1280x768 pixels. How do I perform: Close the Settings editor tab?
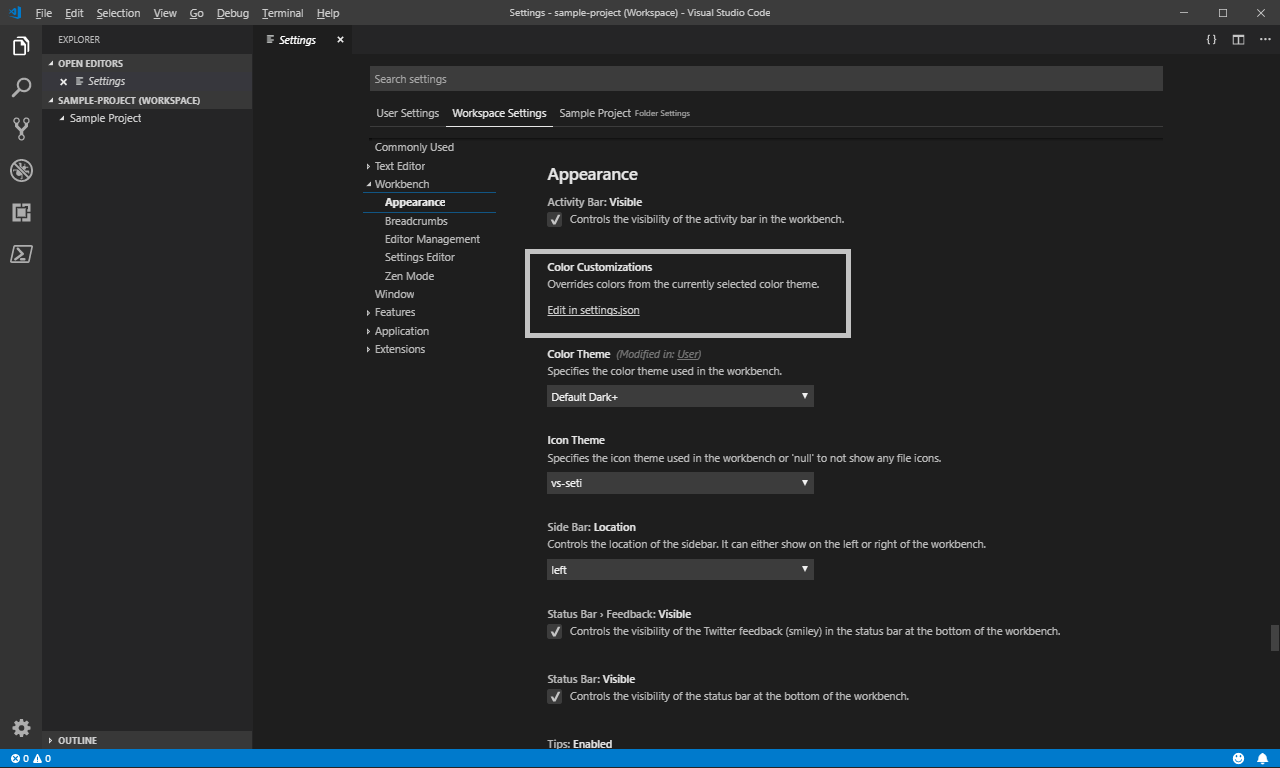pos(340,40)
